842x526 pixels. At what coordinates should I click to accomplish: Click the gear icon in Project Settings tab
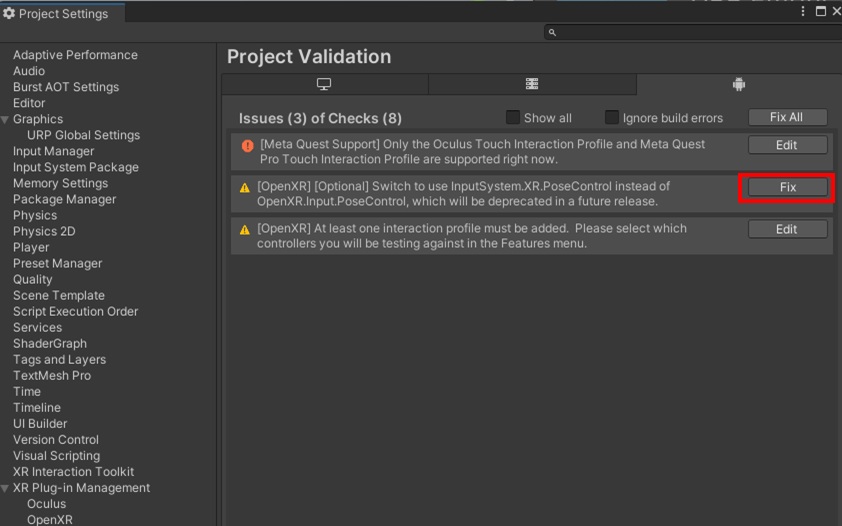(9, 13)
